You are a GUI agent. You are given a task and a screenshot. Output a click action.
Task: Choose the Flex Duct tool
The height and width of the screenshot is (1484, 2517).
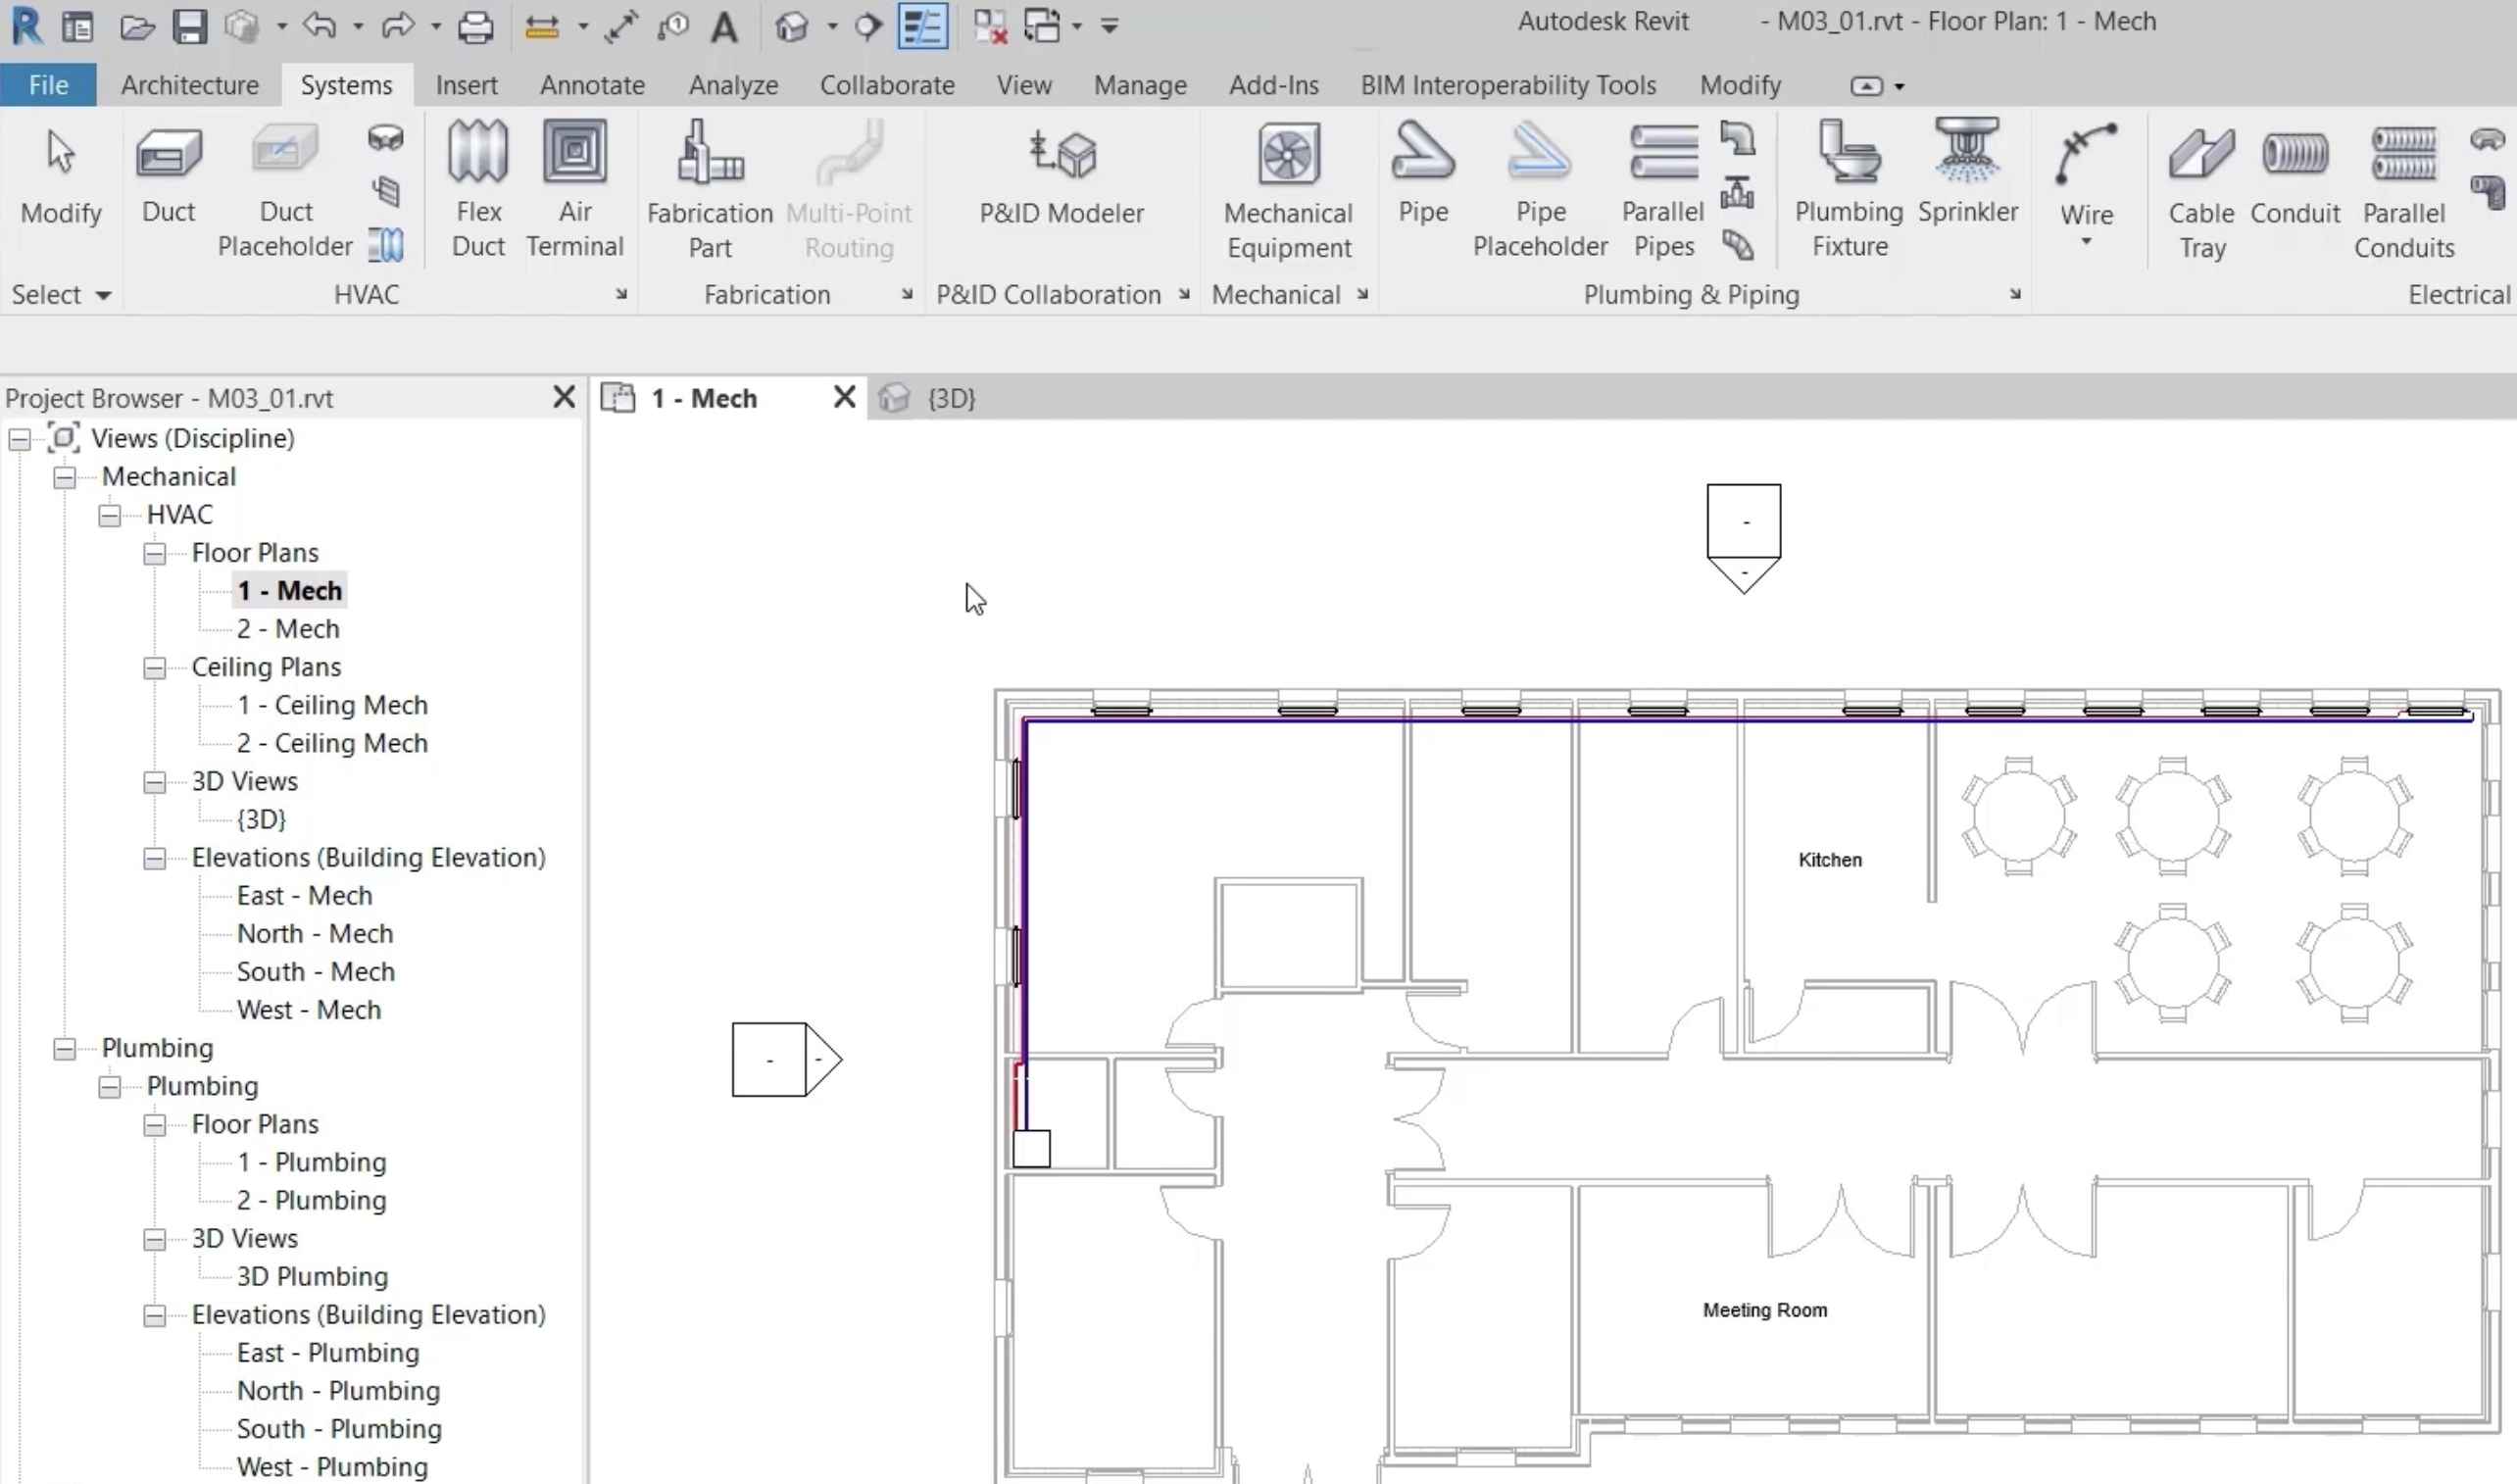click(x=478, y=190)
